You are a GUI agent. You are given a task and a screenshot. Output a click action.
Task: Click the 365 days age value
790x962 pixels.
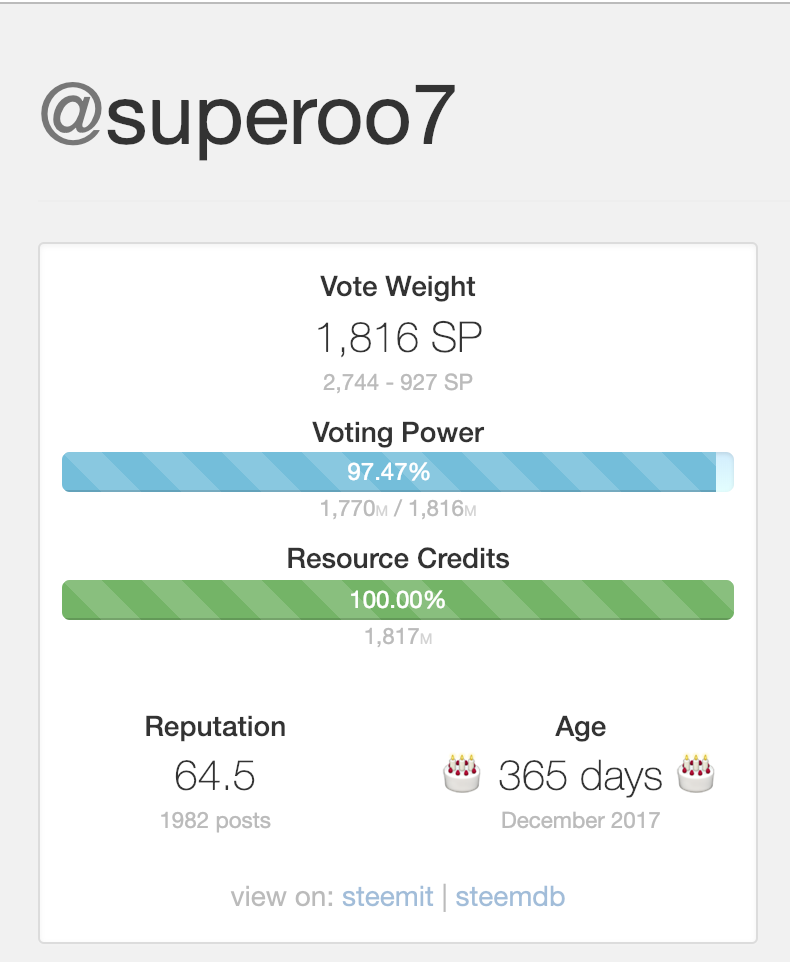tap(580, 775)
